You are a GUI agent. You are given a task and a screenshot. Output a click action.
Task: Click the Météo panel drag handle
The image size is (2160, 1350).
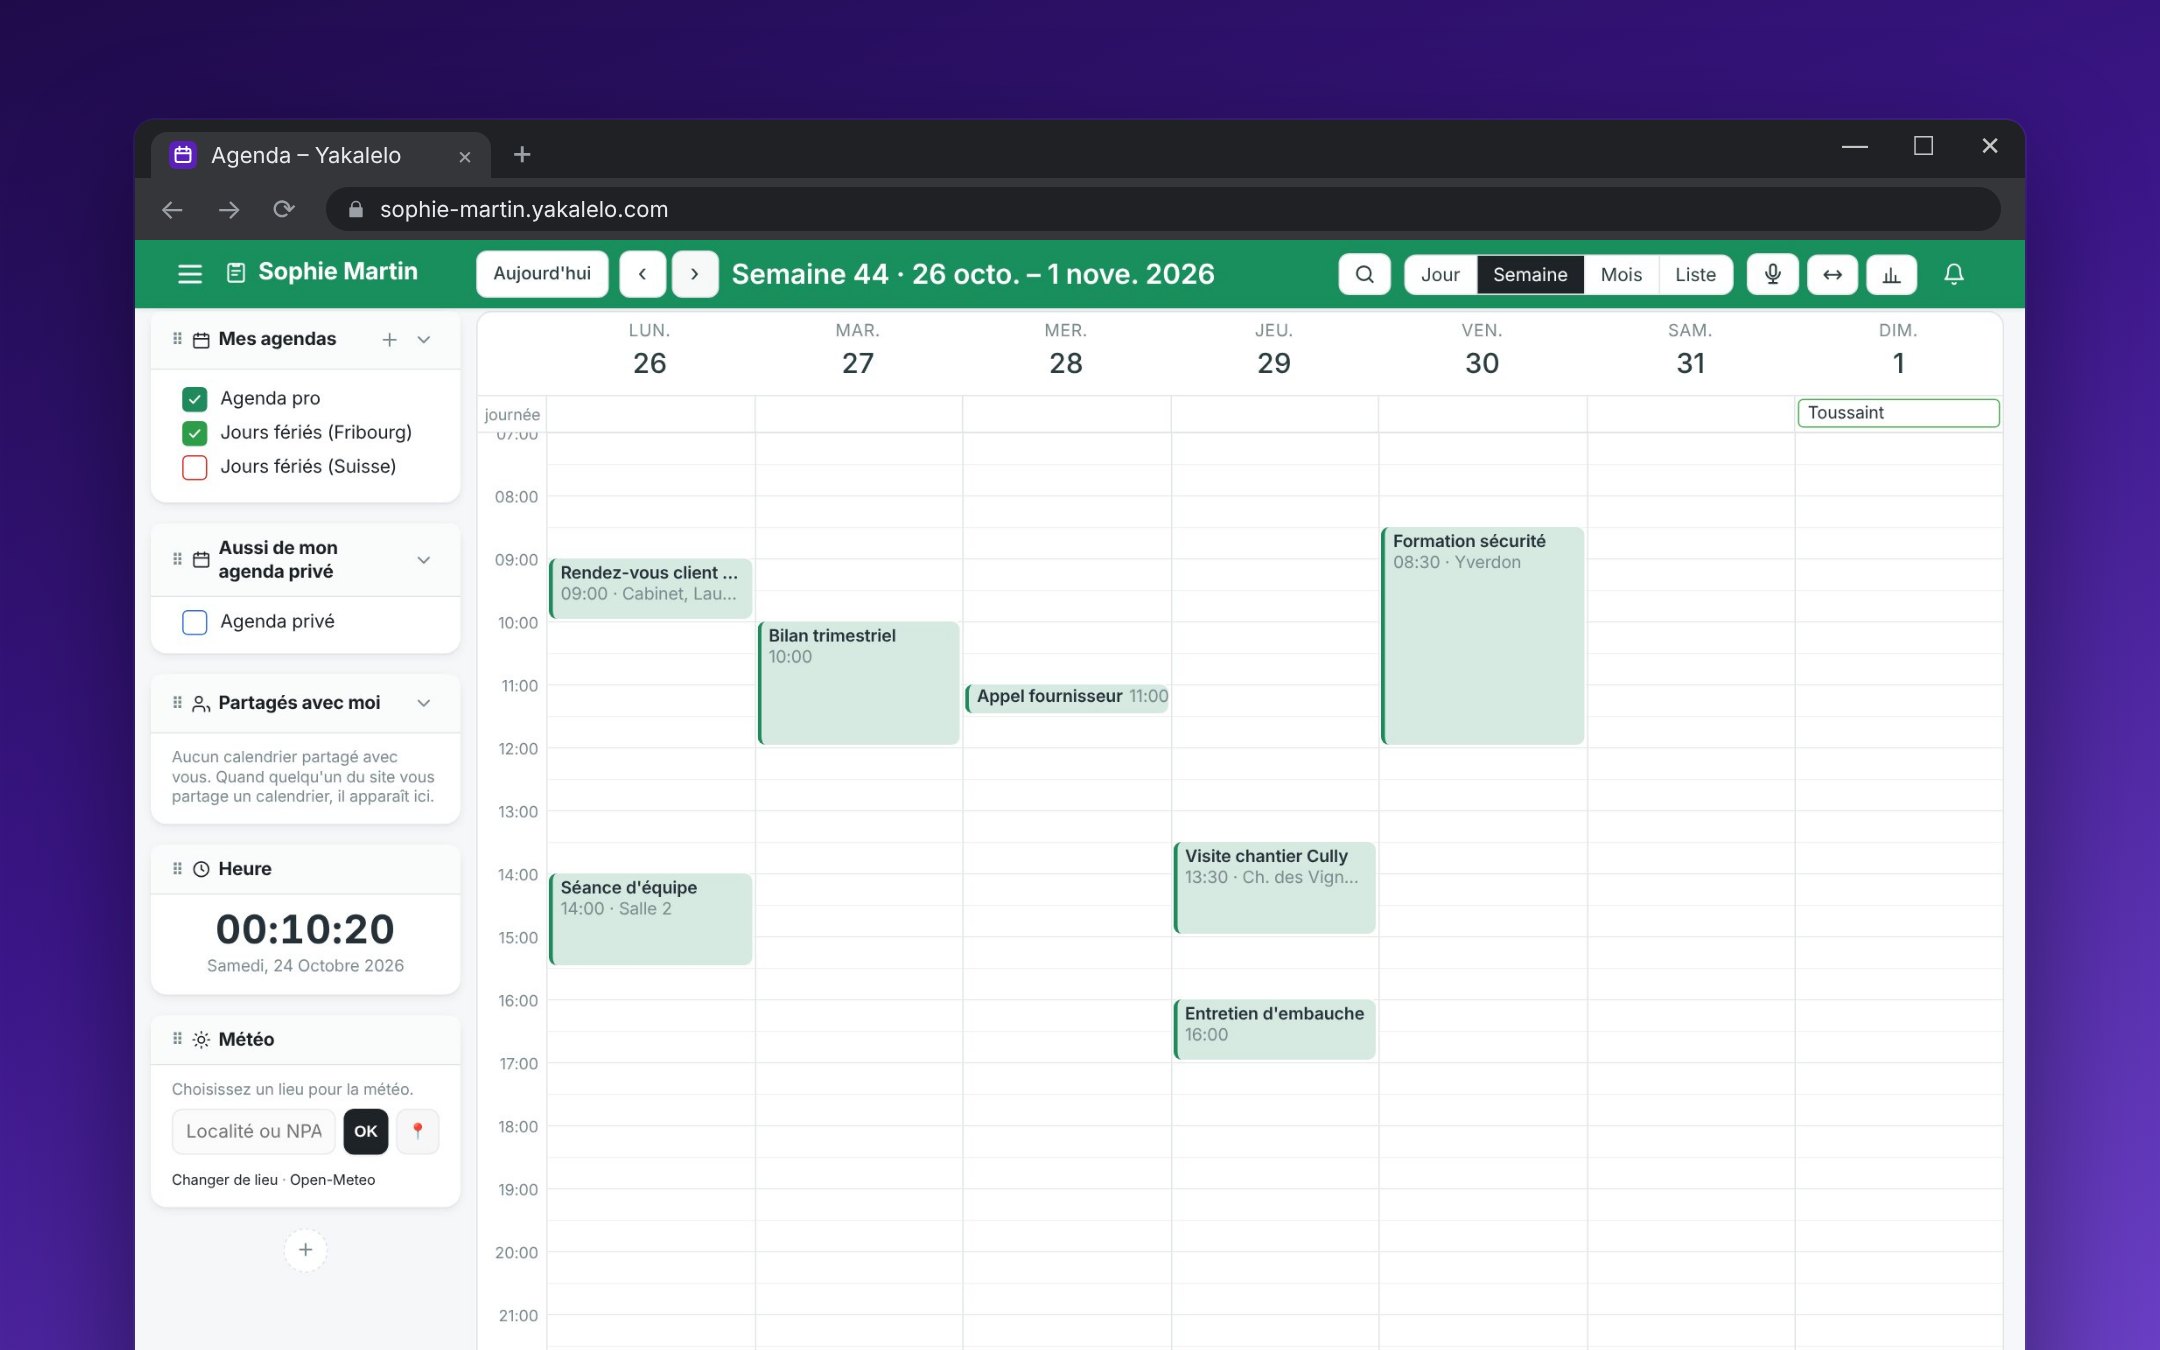pos(177,1039)
